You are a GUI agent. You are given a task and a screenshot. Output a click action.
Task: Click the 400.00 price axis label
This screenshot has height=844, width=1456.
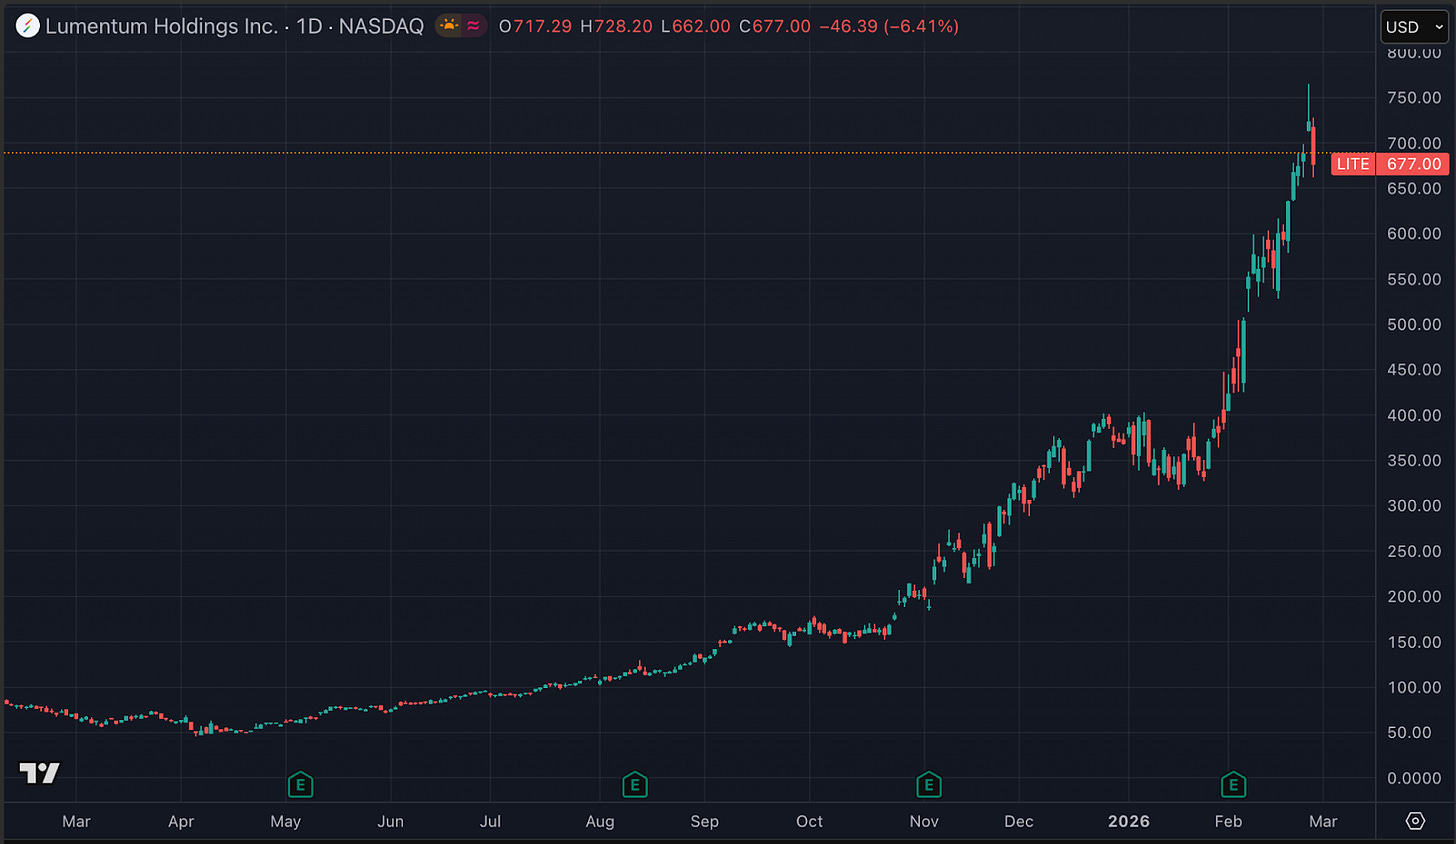(1414, 415)
